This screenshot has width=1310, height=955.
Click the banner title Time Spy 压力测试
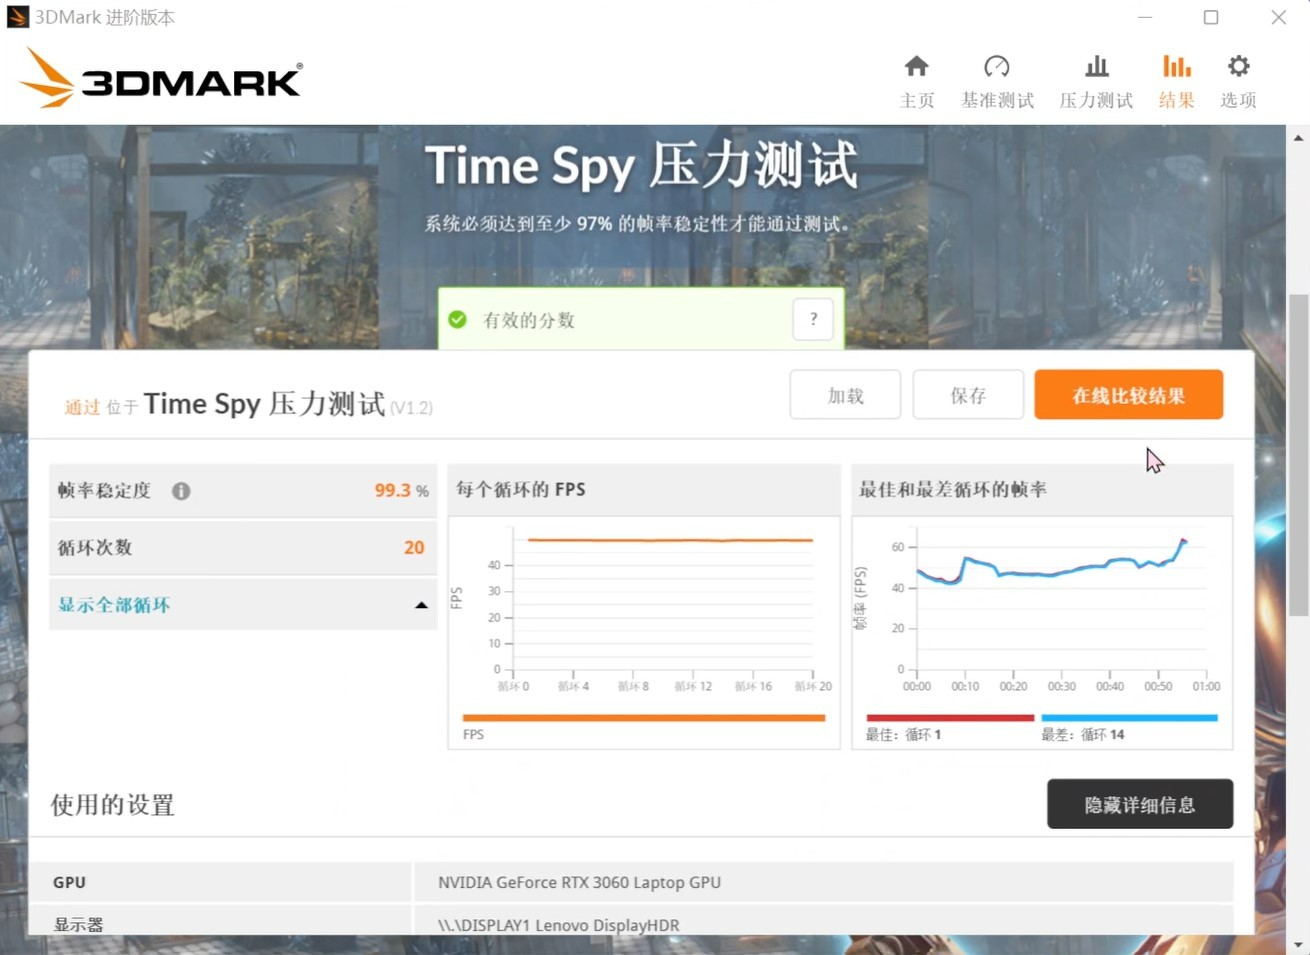(641, 165)
